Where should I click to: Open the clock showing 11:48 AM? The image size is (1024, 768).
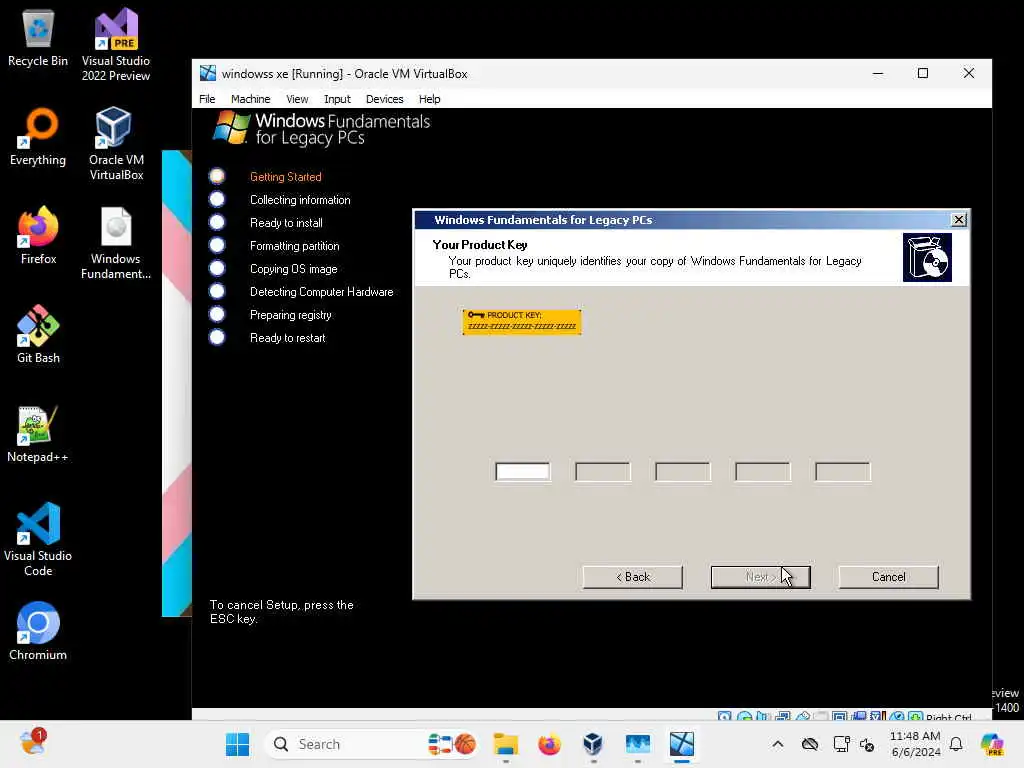(x=916, y=744)
